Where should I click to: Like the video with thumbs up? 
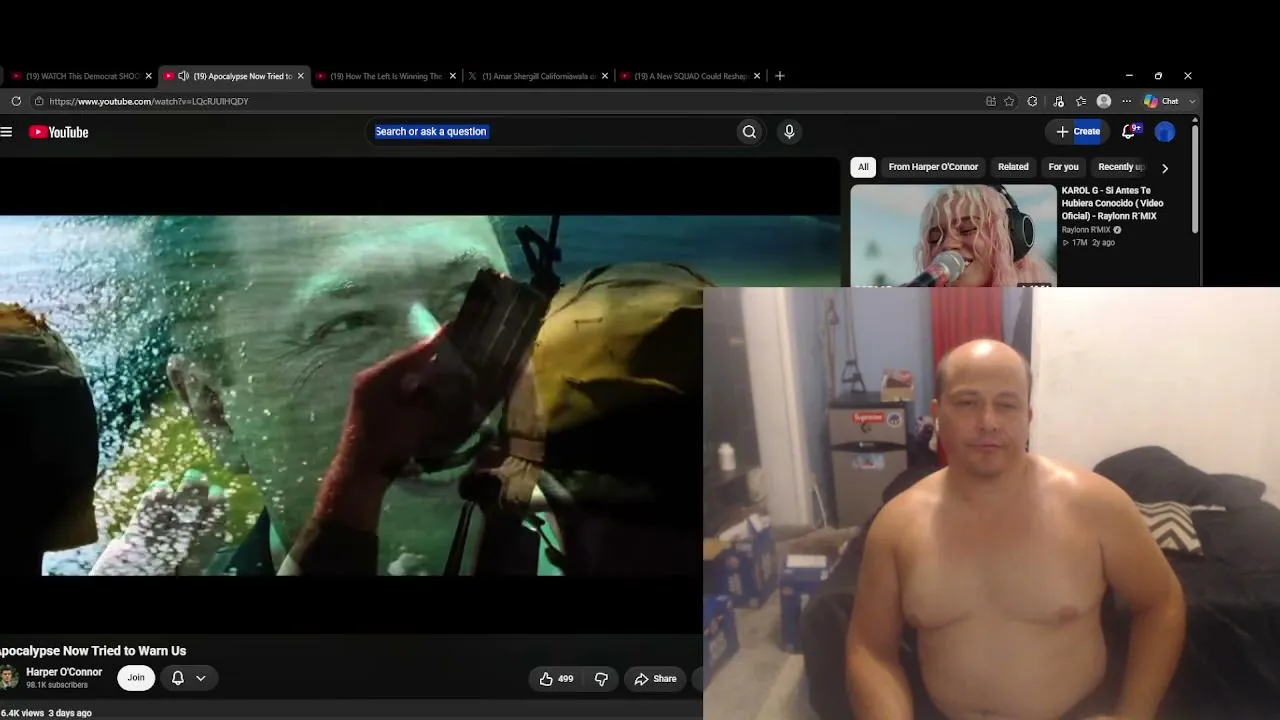click(x=557, y=679)
